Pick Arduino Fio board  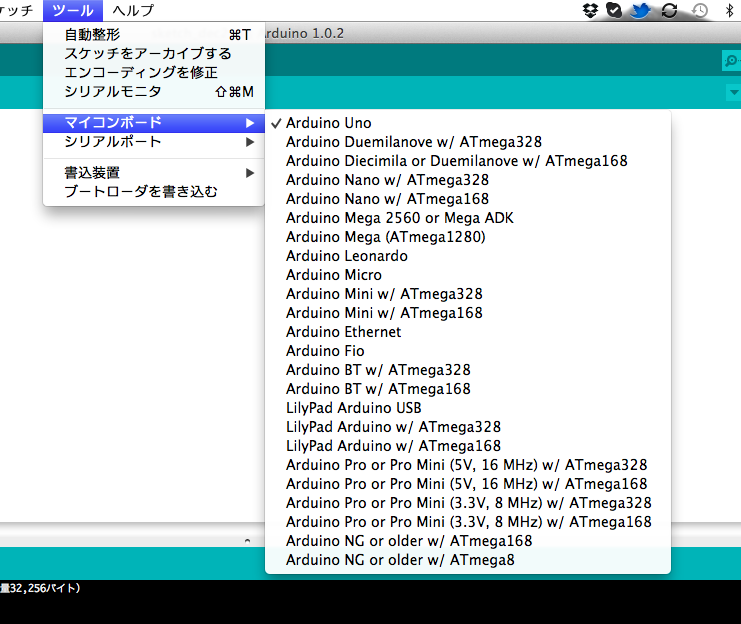coord(468,351)
